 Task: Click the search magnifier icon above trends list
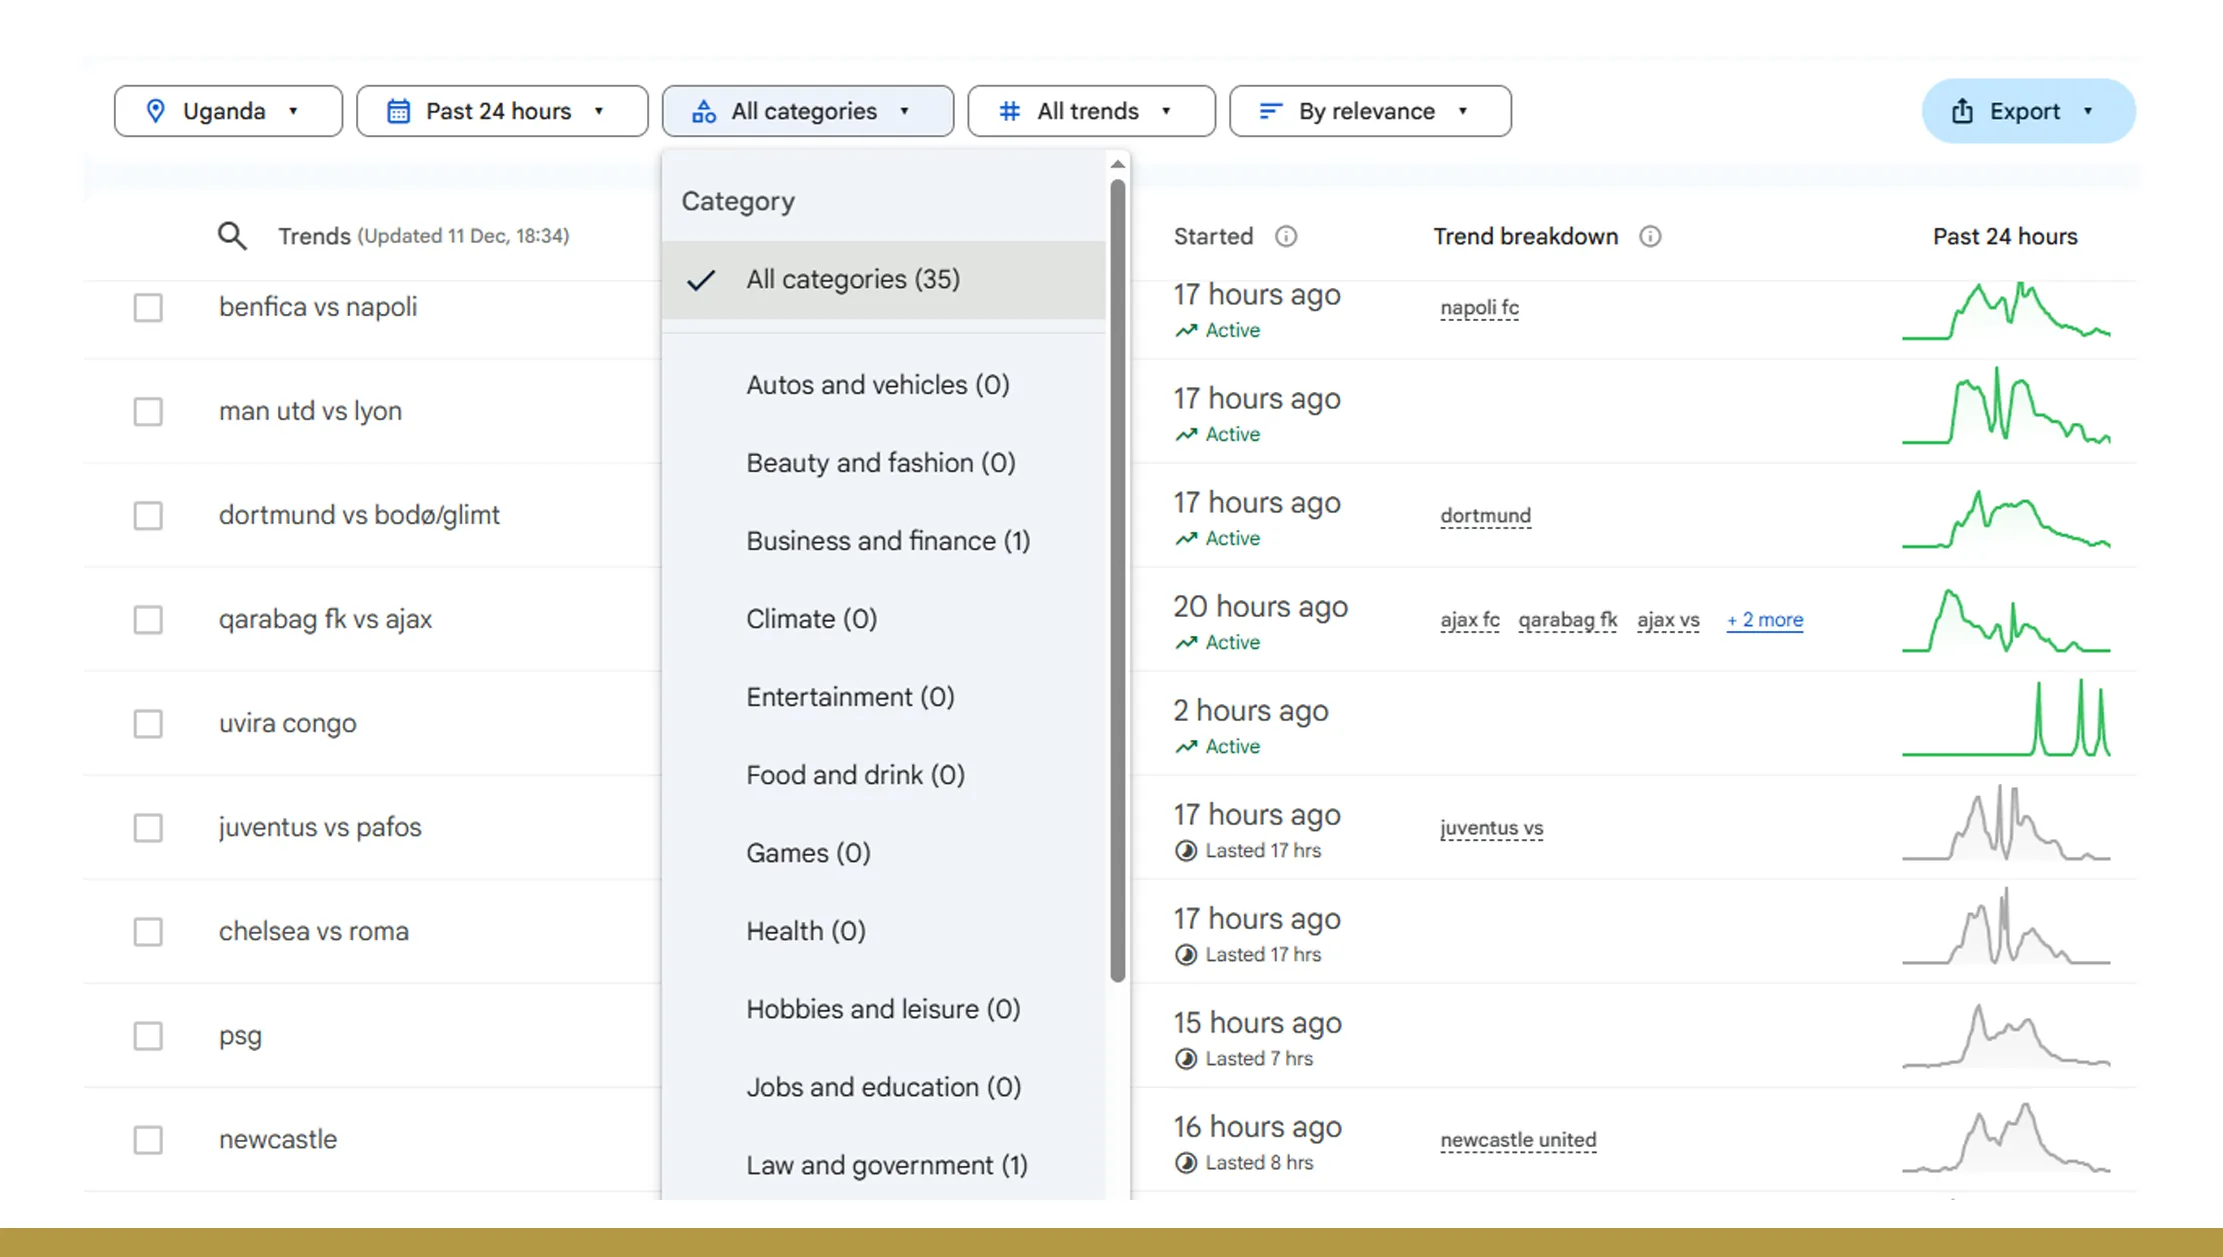coord(232,236)
